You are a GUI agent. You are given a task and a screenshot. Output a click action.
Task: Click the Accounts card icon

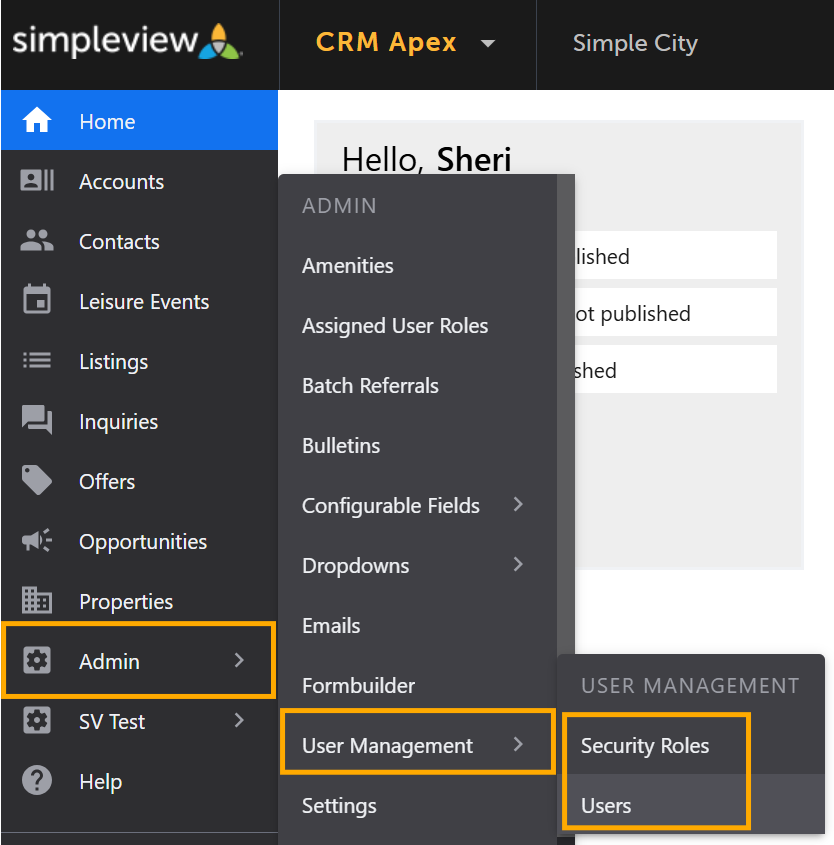point(37,180)
